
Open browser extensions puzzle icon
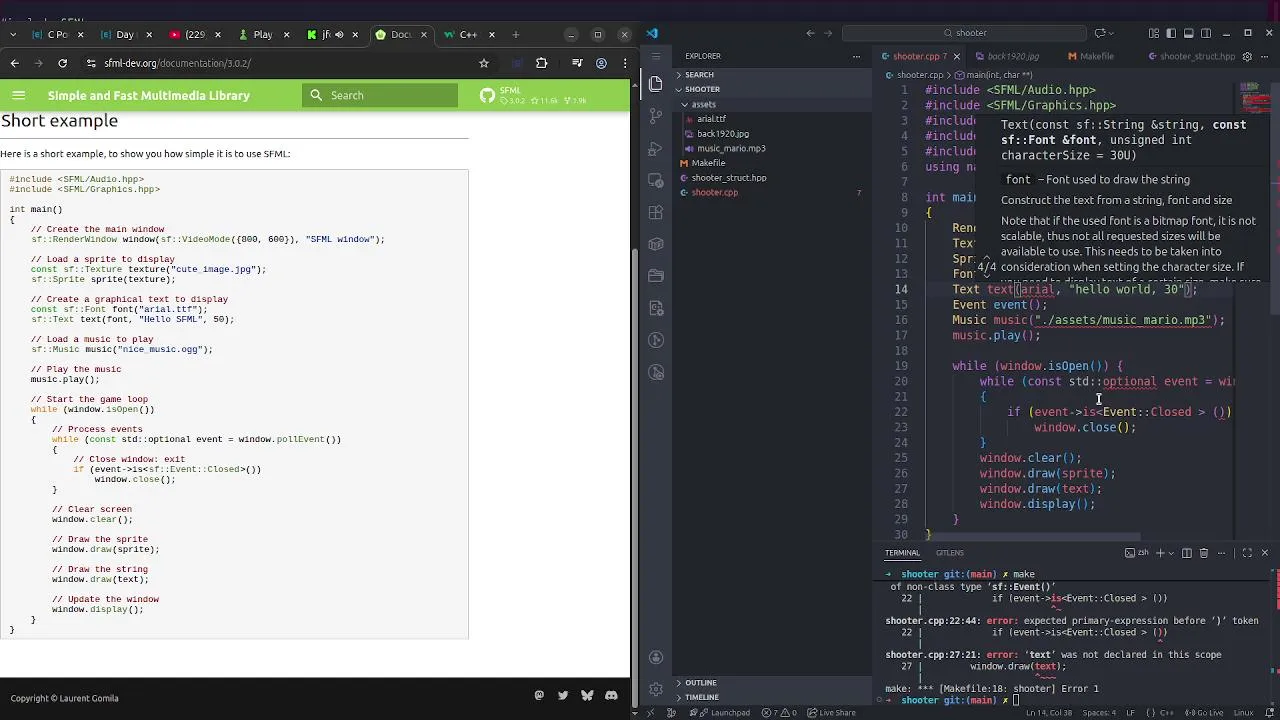click(x=542, y=63)
